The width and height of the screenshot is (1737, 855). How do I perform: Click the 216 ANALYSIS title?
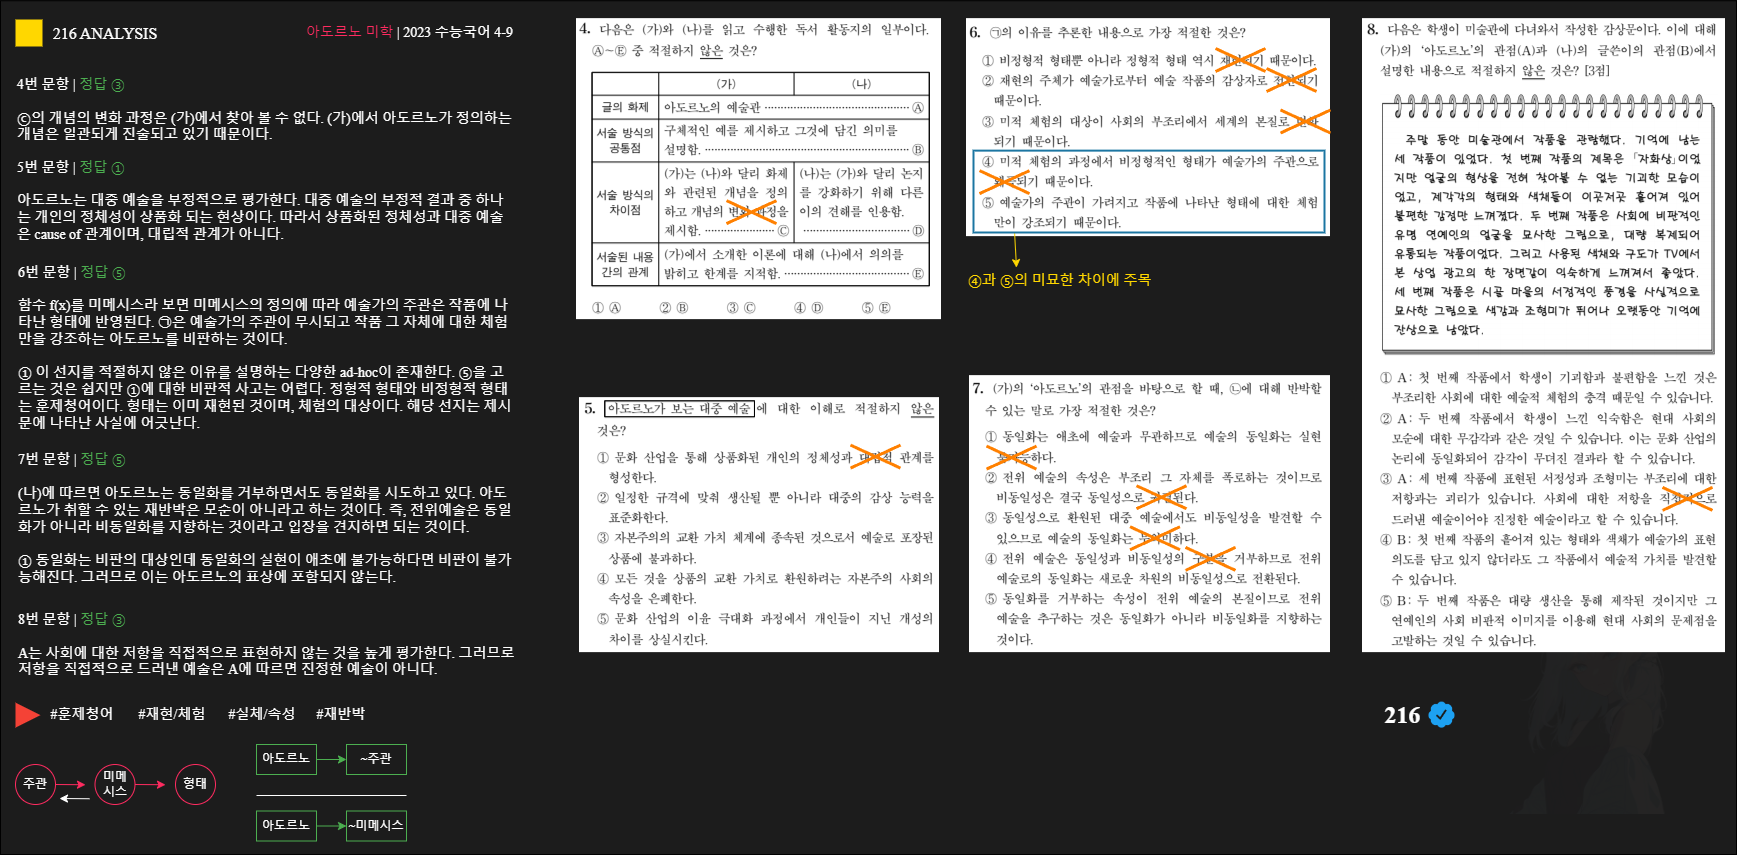pyautogui.click(x=105, y=33)
